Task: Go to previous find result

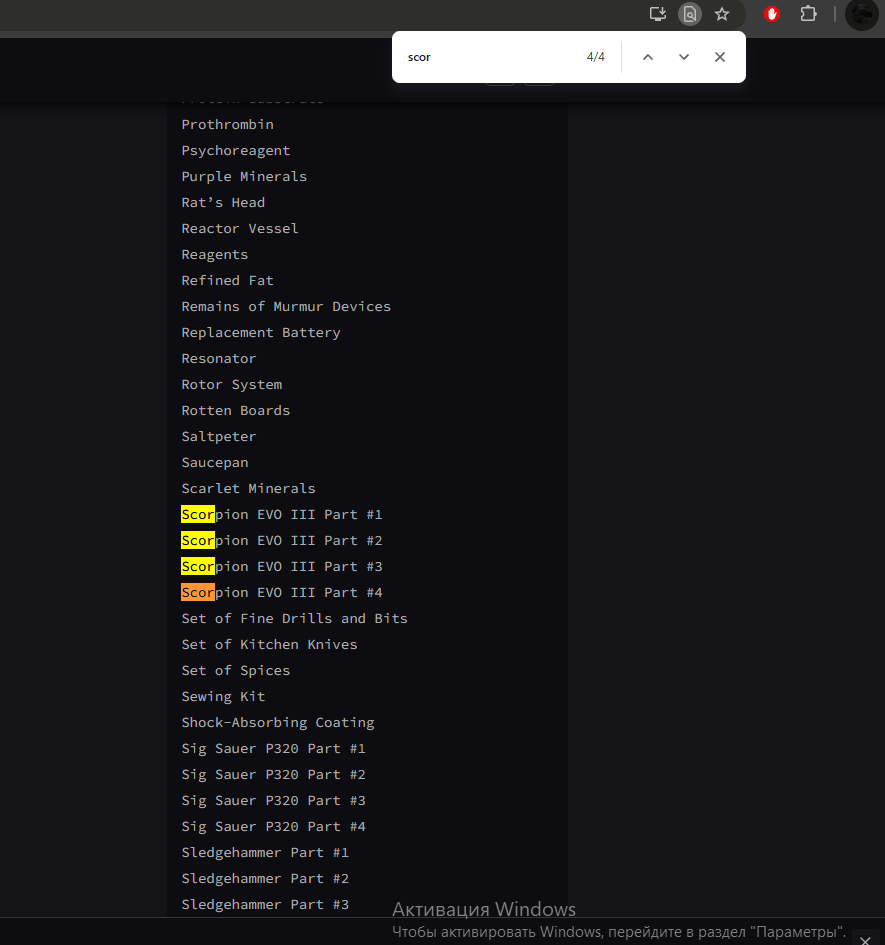Action: [x=648, y=57]
